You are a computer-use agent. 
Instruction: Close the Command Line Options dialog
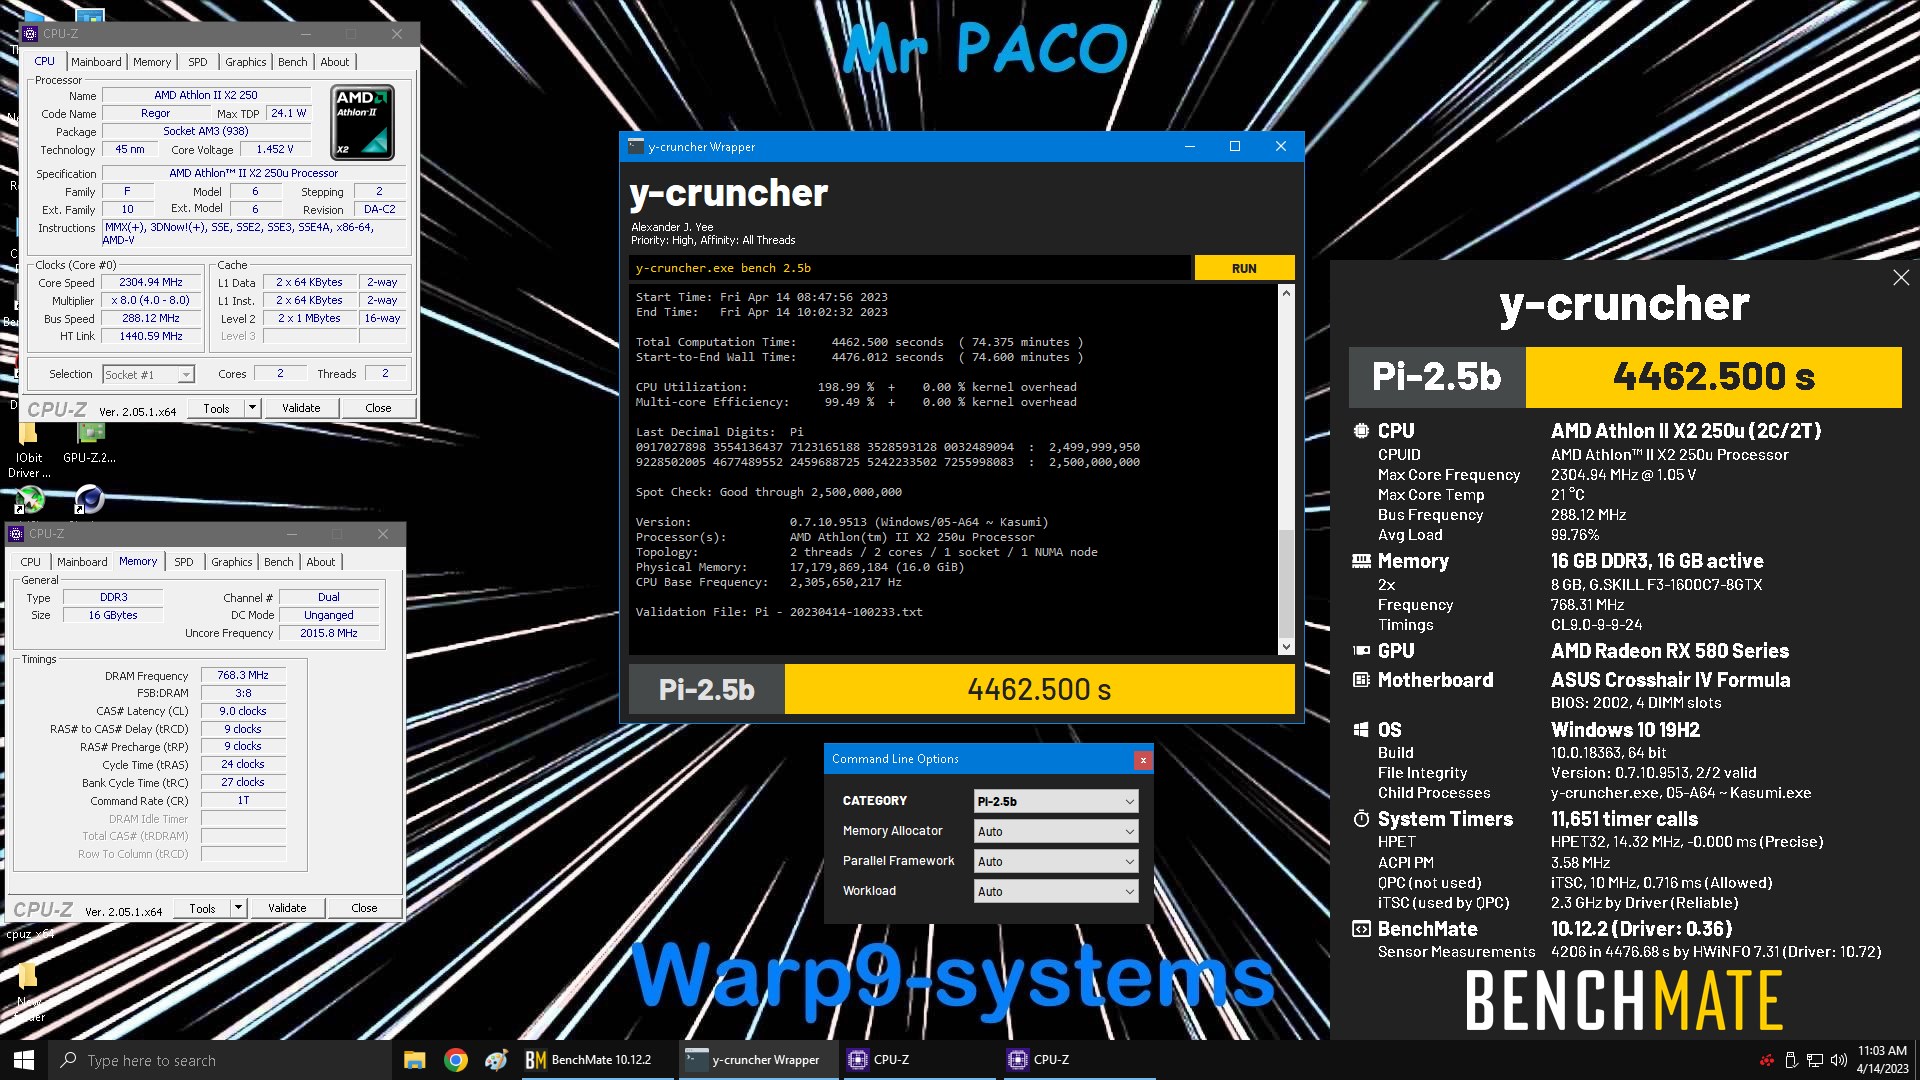pos(1142,760)
